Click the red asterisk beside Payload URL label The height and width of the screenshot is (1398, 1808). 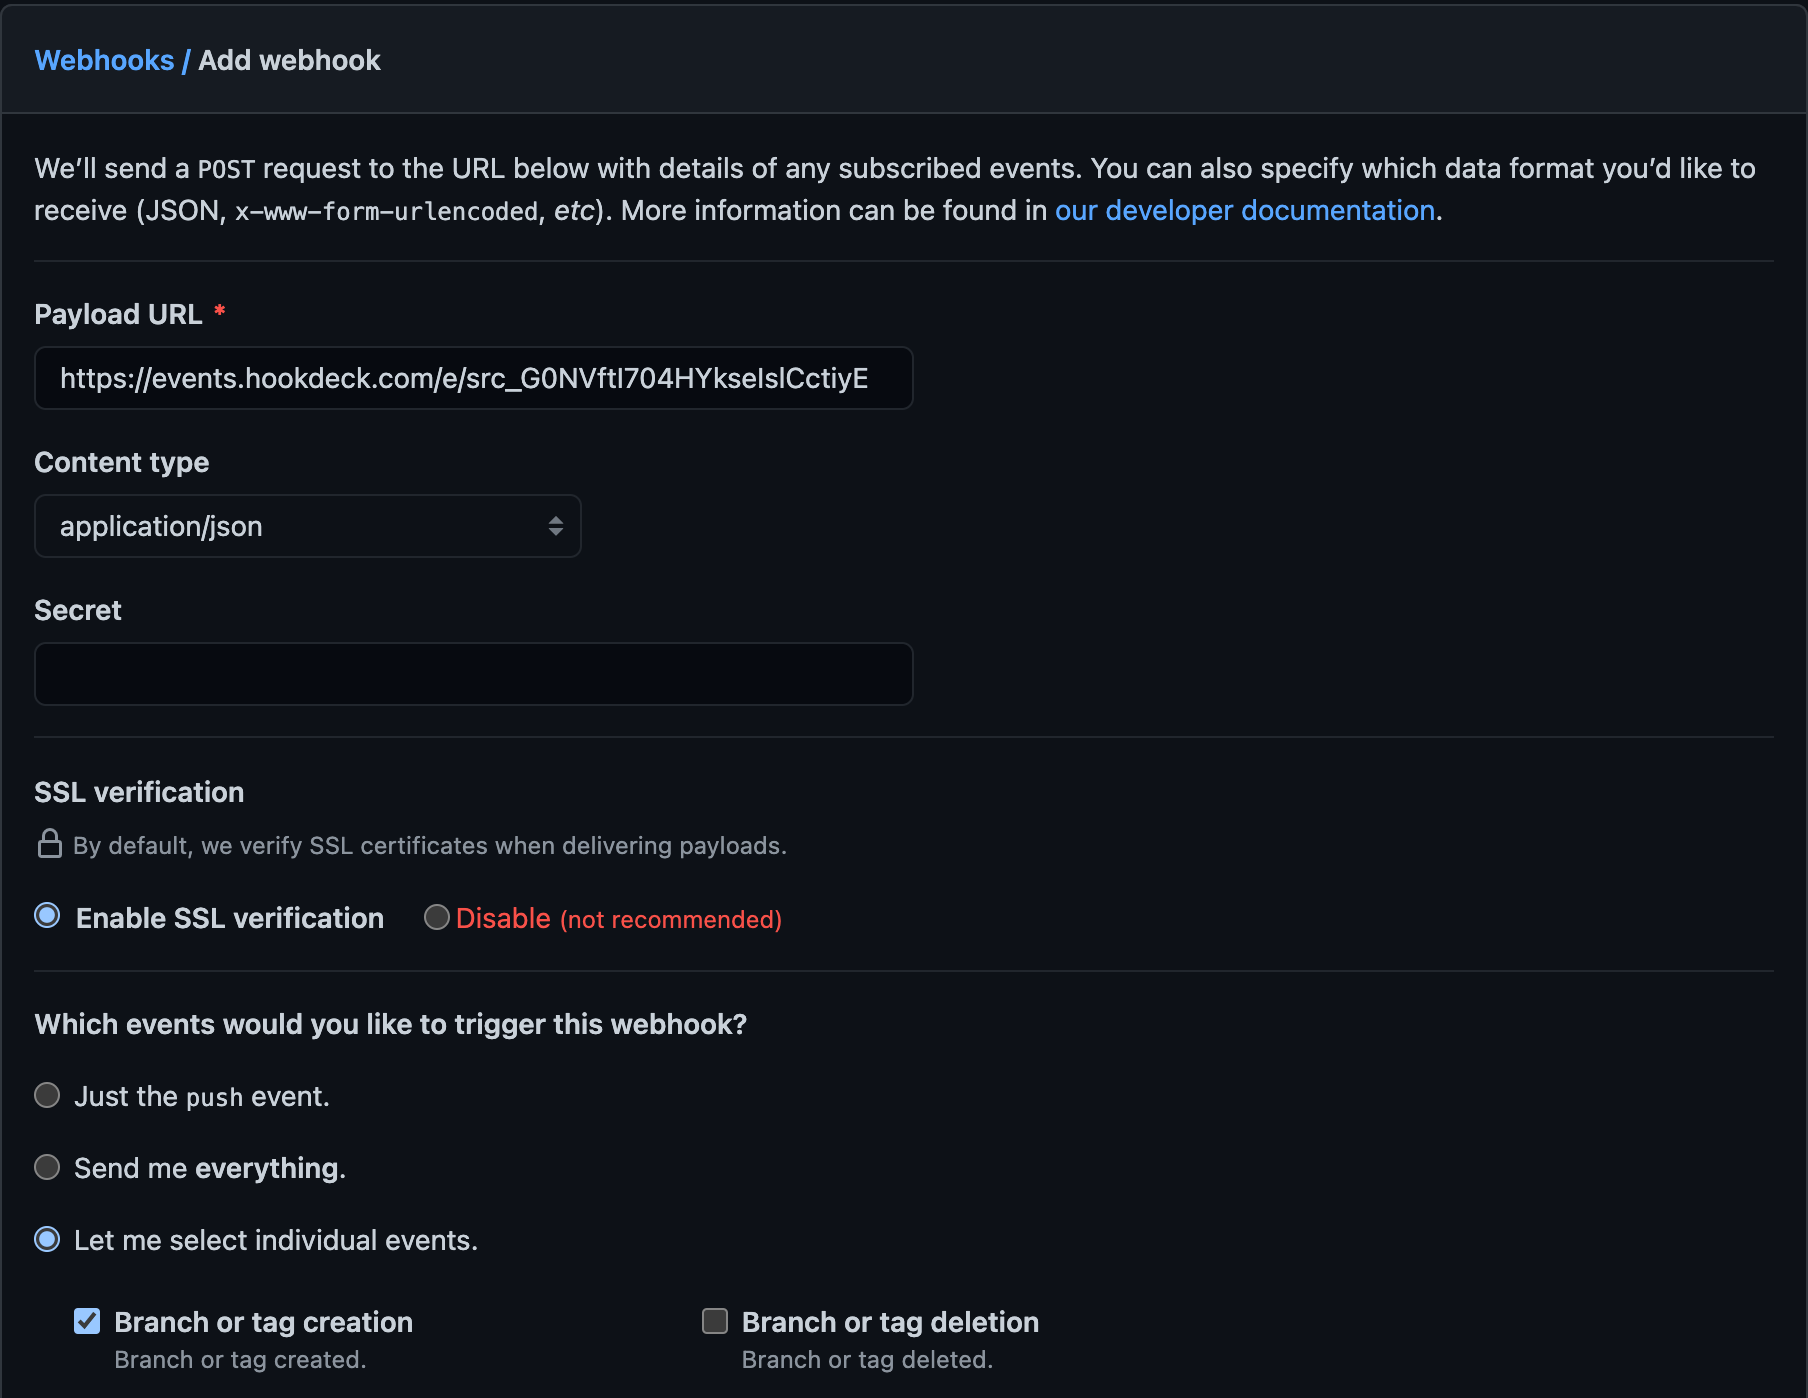coord(220,311)
